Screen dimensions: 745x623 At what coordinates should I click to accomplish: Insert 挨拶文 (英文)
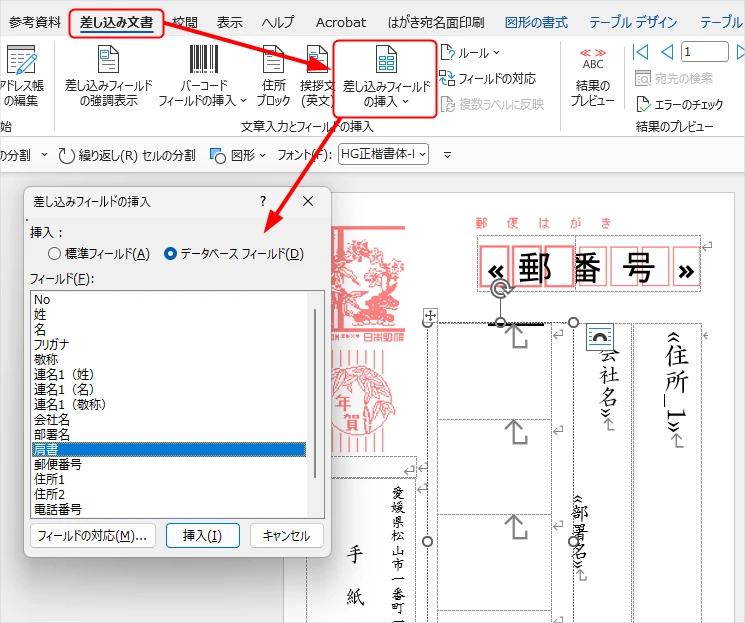point(317,76)
